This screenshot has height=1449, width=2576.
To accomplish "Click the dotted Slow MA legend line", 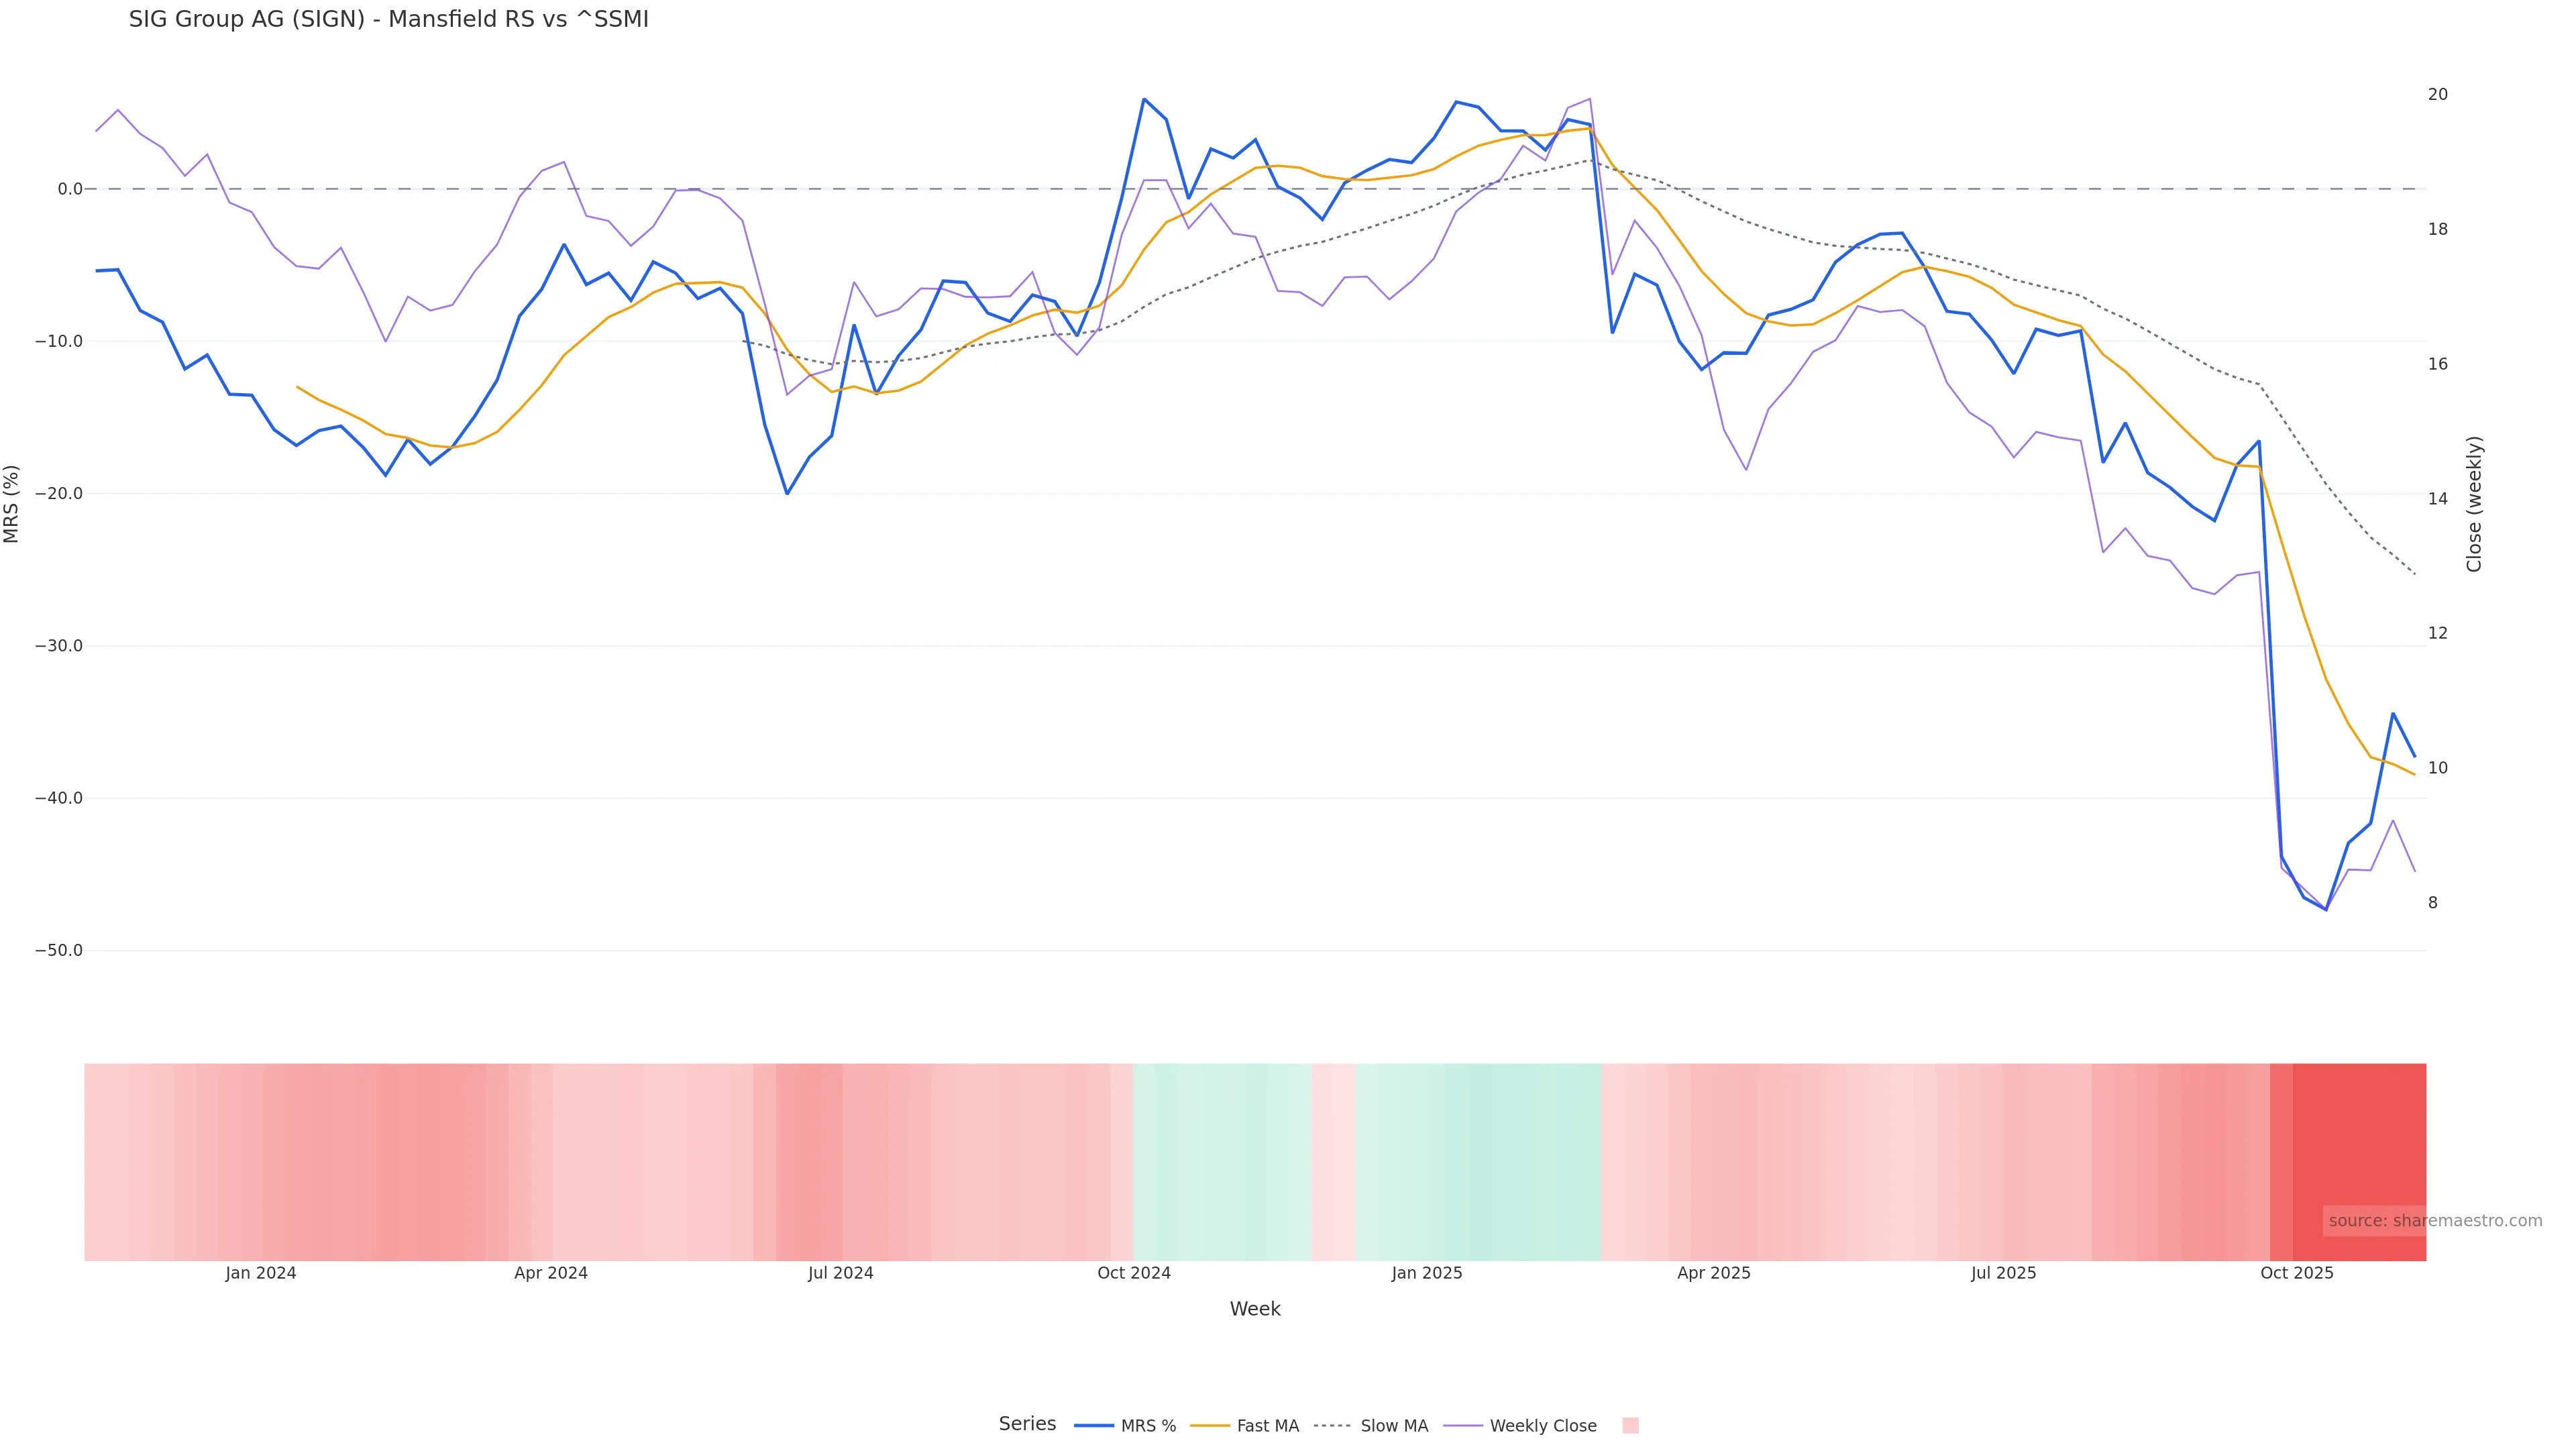I will pyautogui.click(x=1333, y=1426).
